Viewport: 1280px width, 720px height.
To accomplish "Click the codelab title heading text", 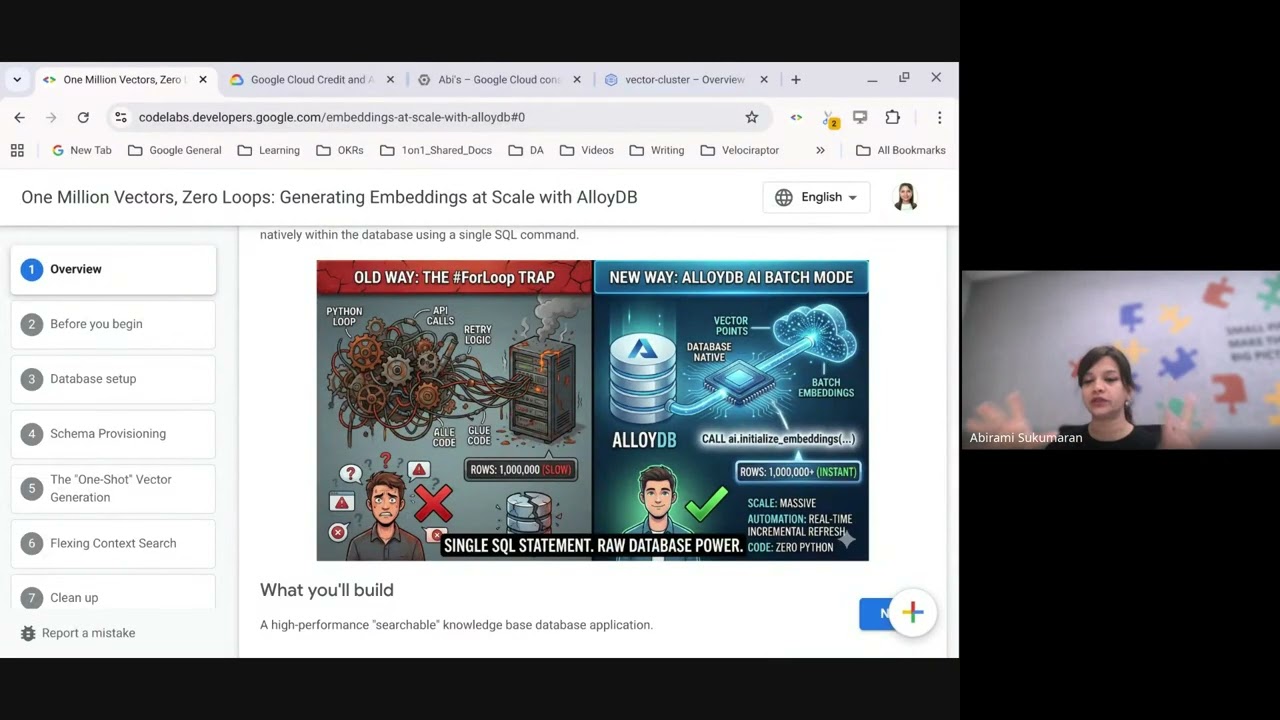I will click(329, 197).
